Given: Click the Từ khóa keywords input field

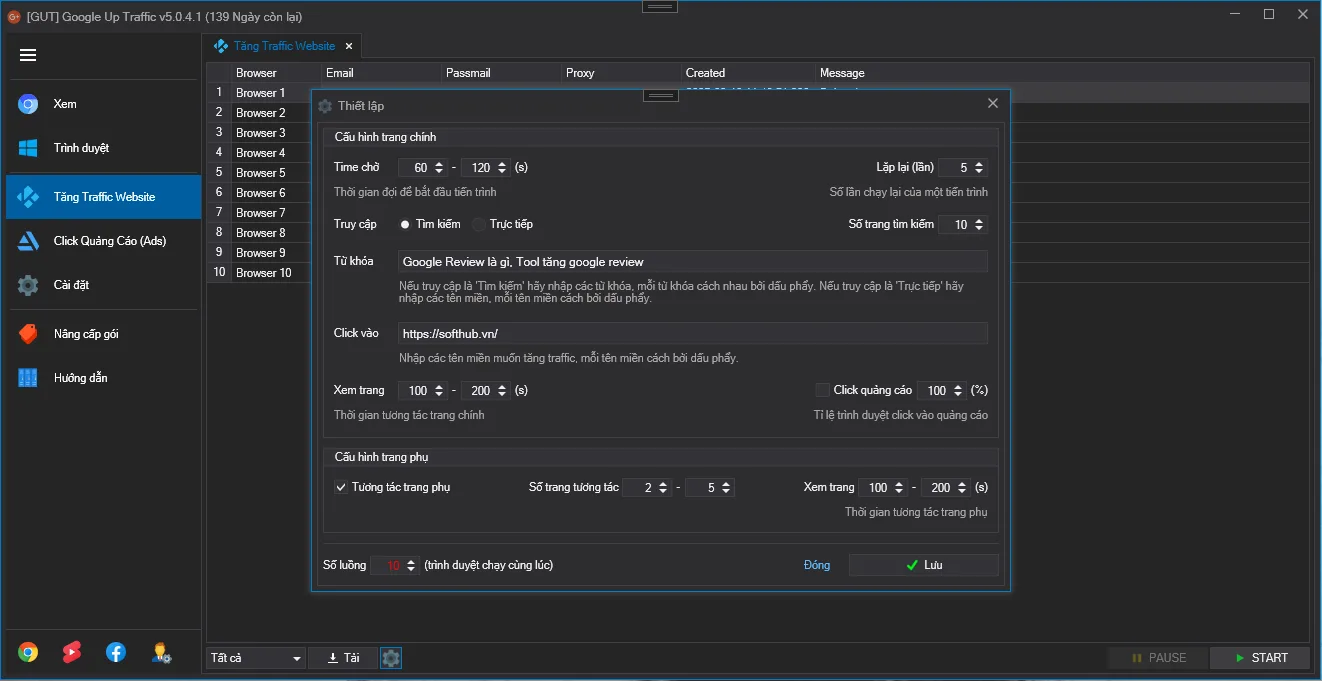Looking at the screenshot, I should (x=692, y=261).
